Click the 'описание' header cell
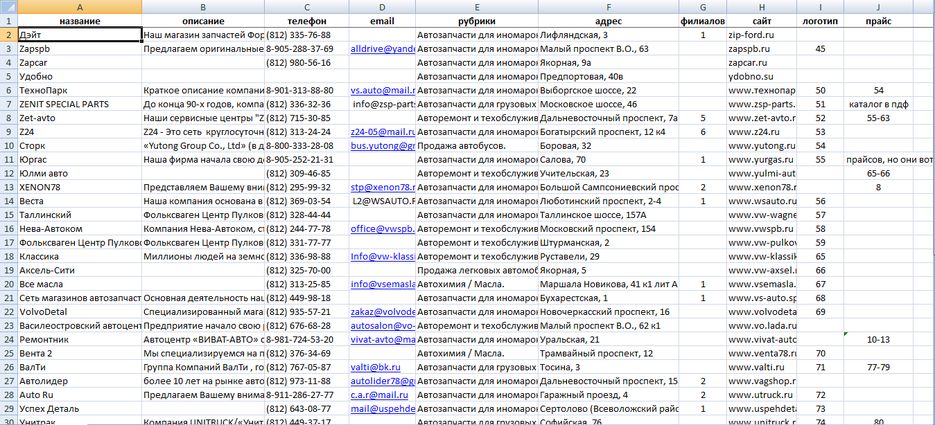935x425 pixels. [203, 21]
